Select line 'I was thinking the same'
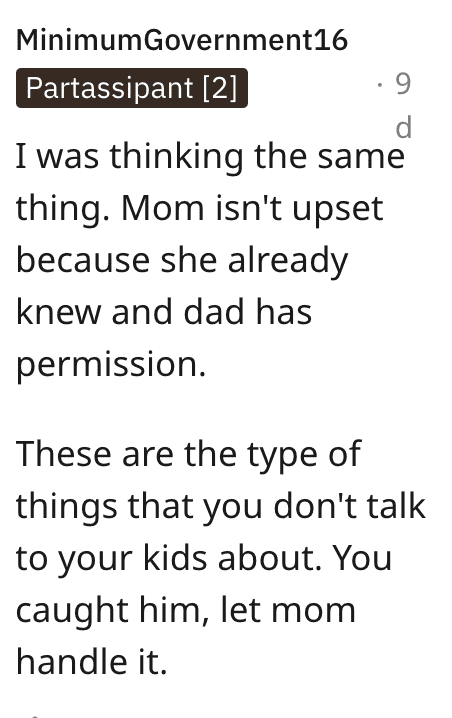 pos(210,157)
